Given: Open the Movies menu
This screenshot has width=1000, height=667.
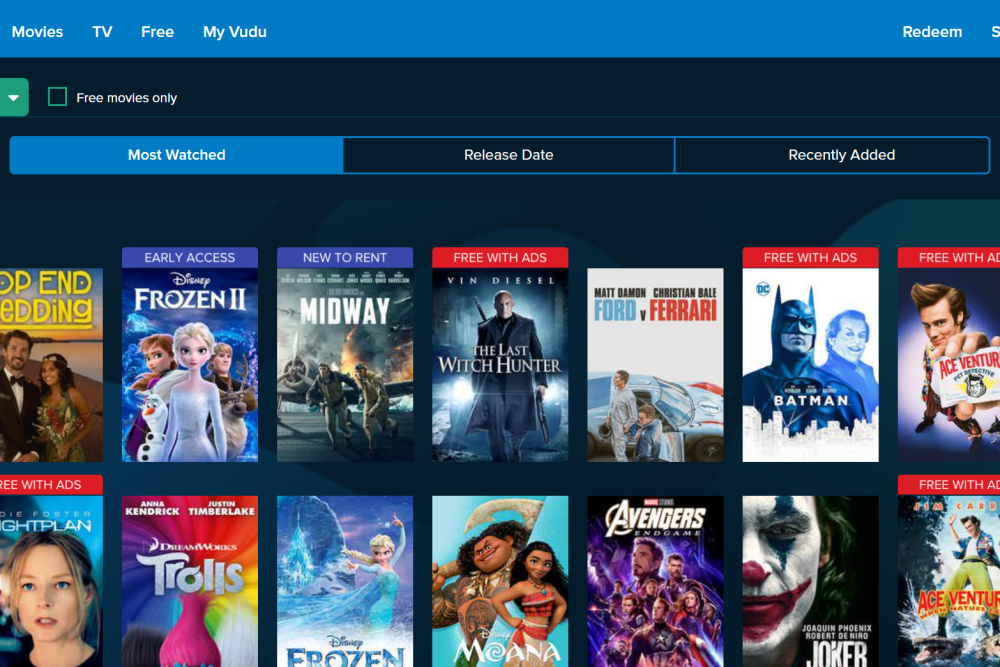Looking at the screenshot, I should pyautogui.click(x=37, y=32).
